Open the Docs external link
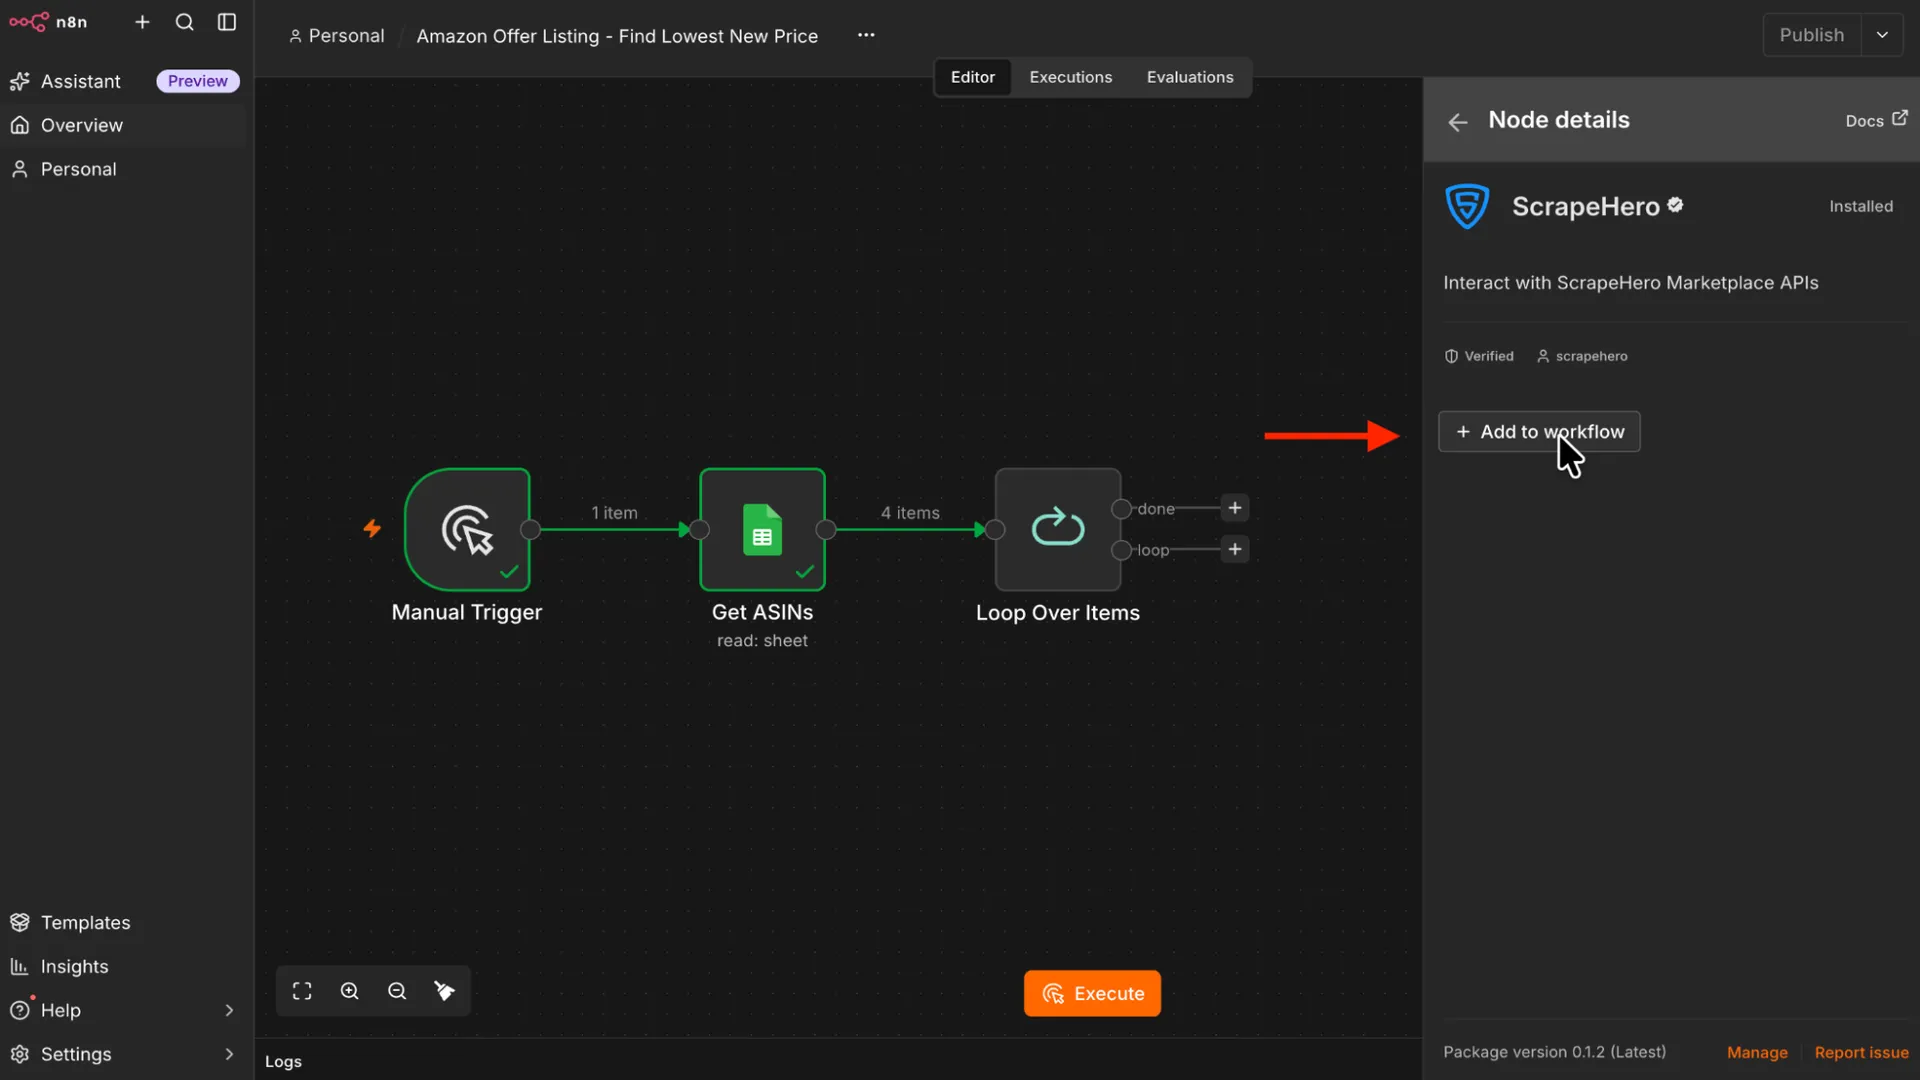 click(1876, 120)
